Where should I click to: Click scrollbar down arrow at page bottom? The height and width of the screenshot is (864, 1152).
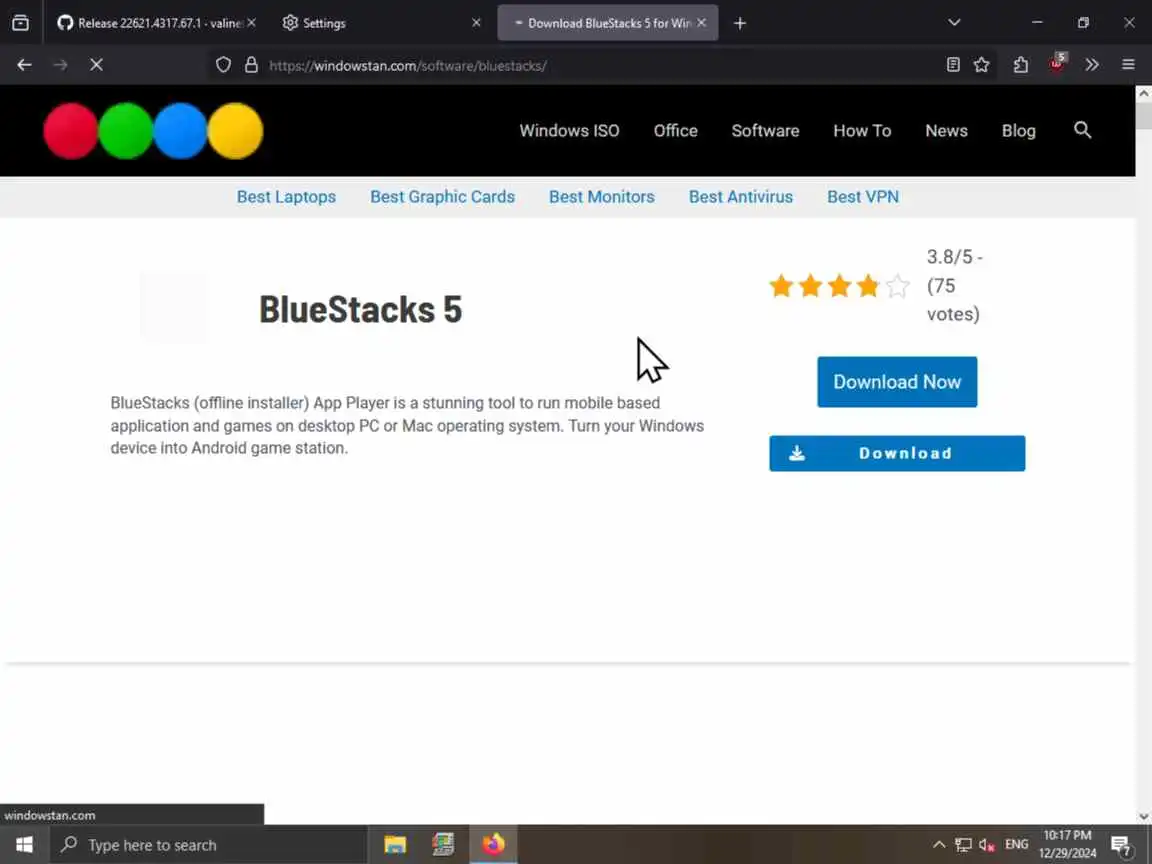(x=1144, y=816)
